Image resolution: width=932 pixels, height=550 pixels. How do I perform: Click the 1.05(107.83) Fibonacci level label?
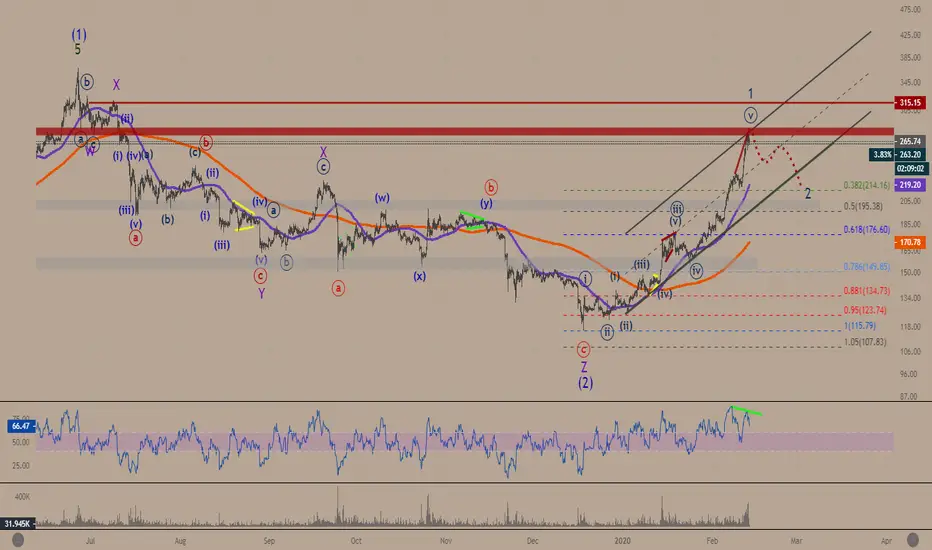[x=865, y=342]
